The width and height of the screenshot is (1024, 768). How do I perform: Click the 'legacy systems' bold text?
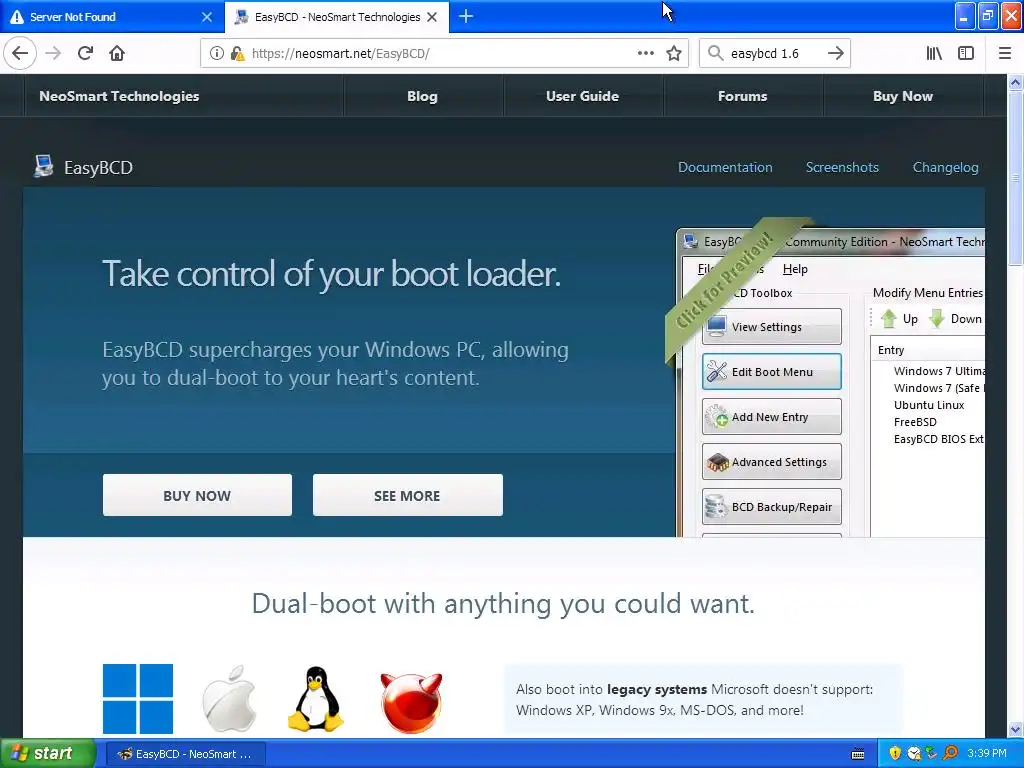click(x=656, y=689)
